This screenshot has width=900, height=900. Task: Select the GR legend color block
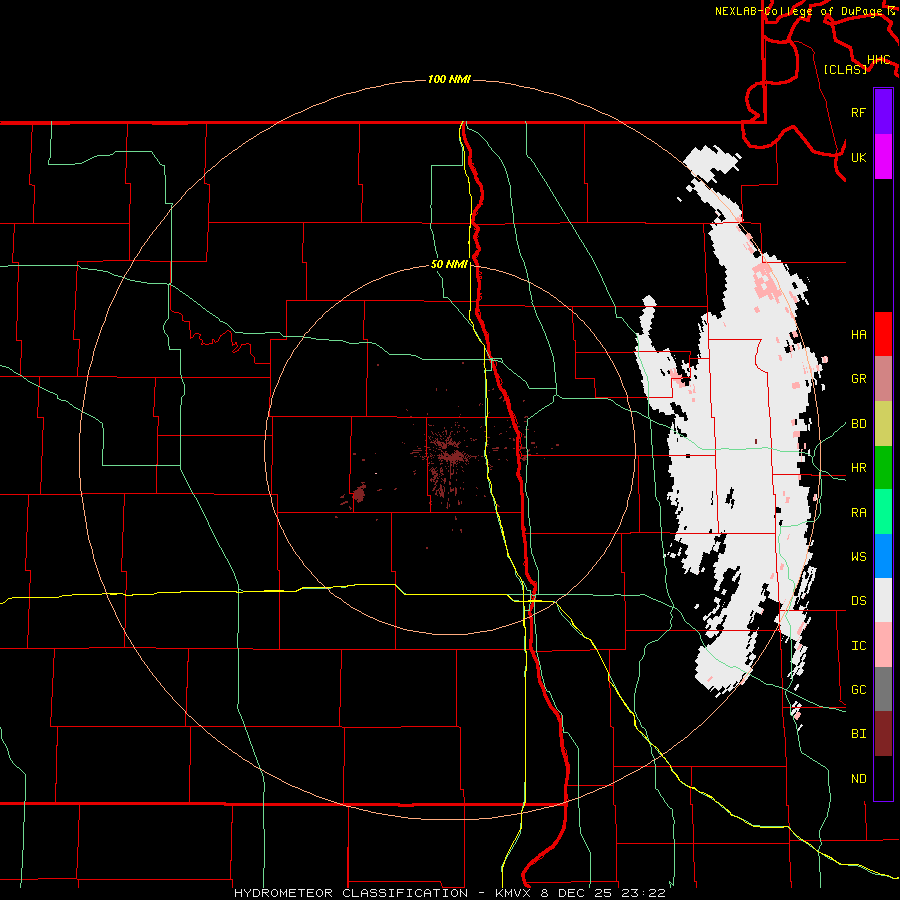[x=883, y=378]
